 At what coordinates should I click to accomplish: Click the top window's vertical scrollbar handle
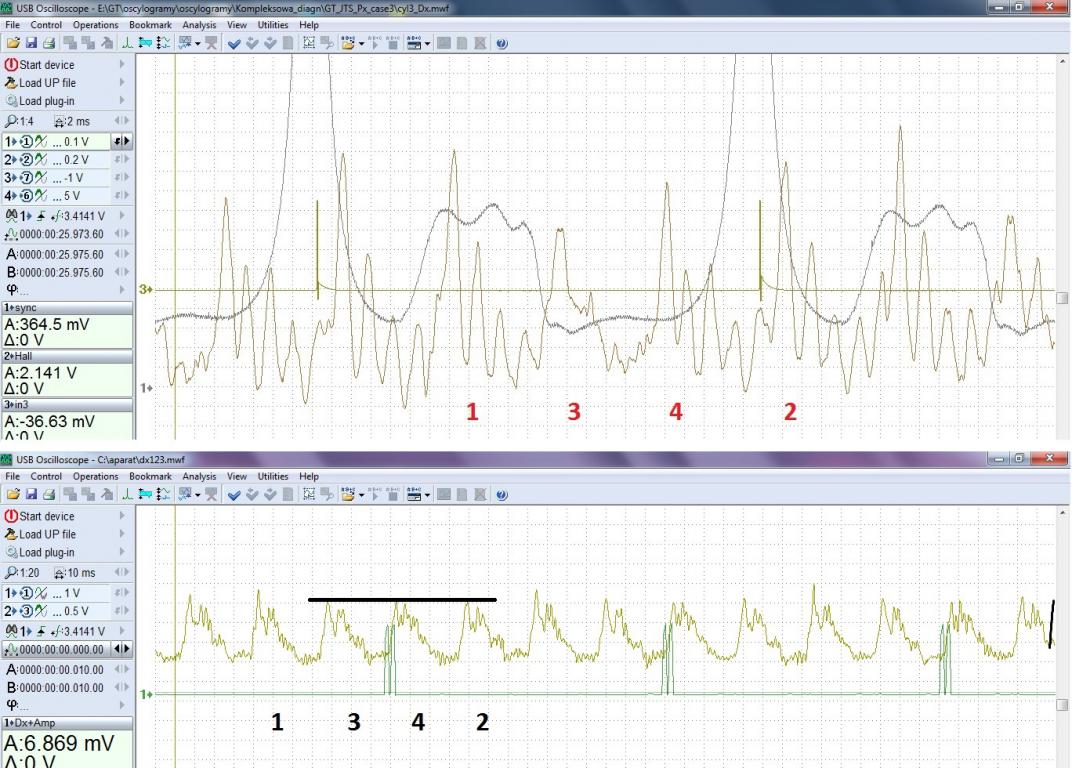pos(1062,298)
